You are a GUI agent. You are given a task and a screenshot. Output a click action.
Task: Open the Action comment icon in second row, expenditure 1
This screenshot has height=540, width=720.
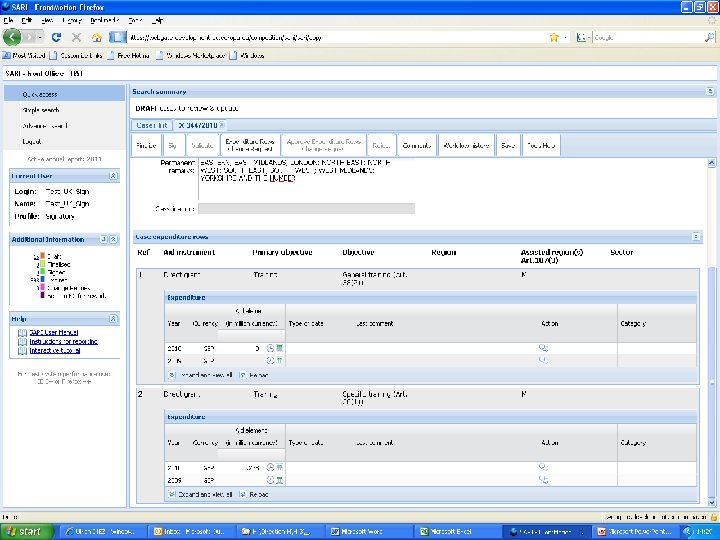coord(543,360)
